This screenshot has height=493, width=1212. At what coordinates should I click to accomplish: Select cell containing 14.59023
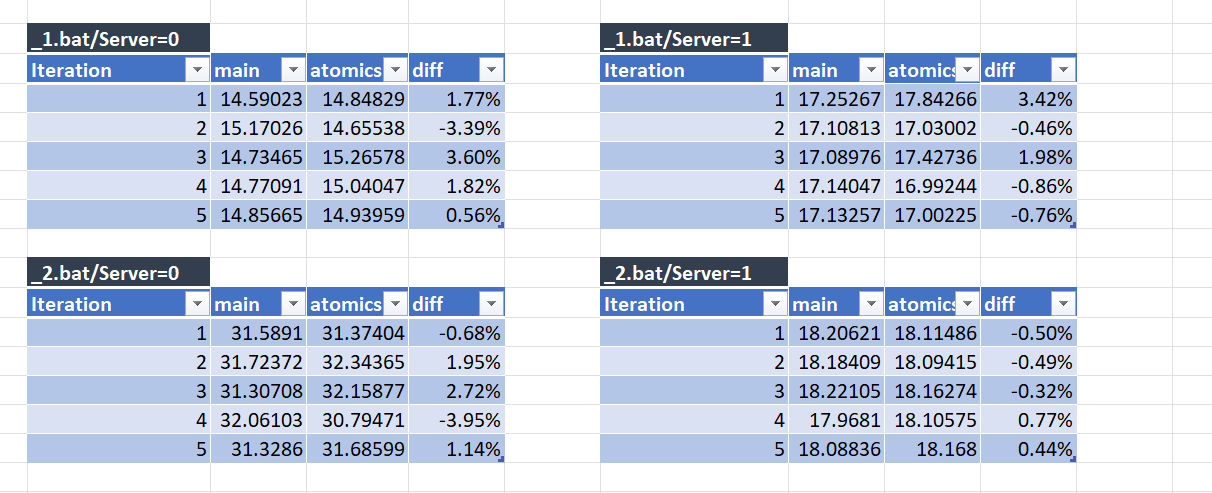point(258,99)
